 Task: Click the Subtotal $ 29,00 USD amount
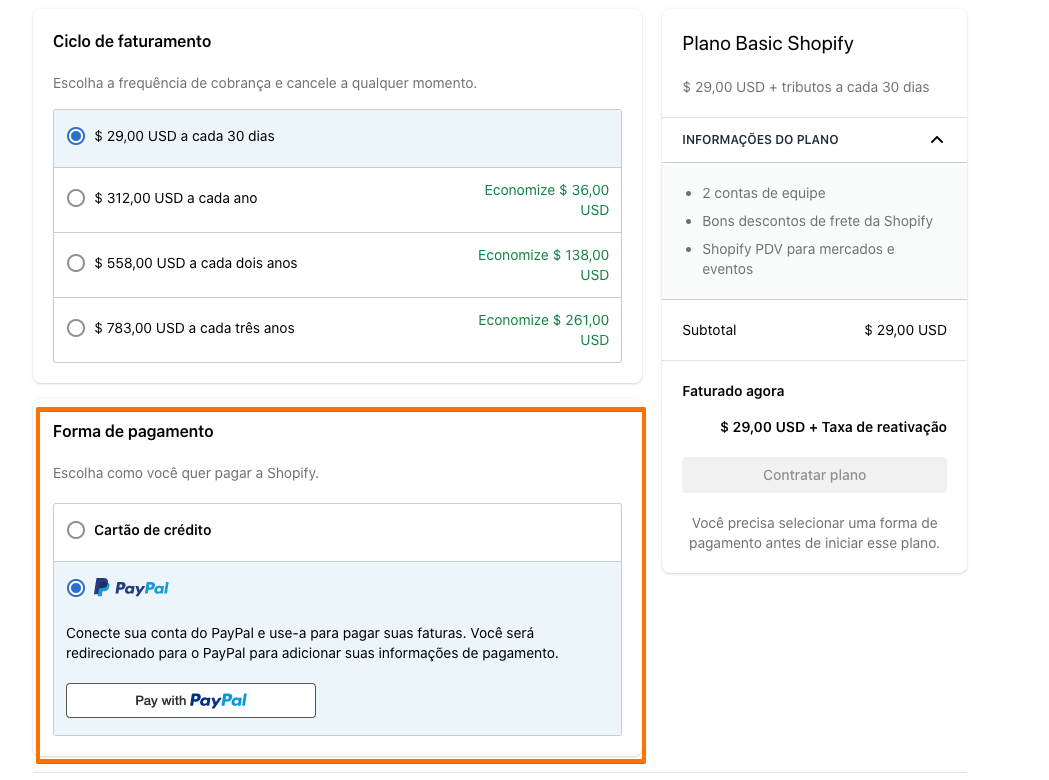[x=905, y=330]
